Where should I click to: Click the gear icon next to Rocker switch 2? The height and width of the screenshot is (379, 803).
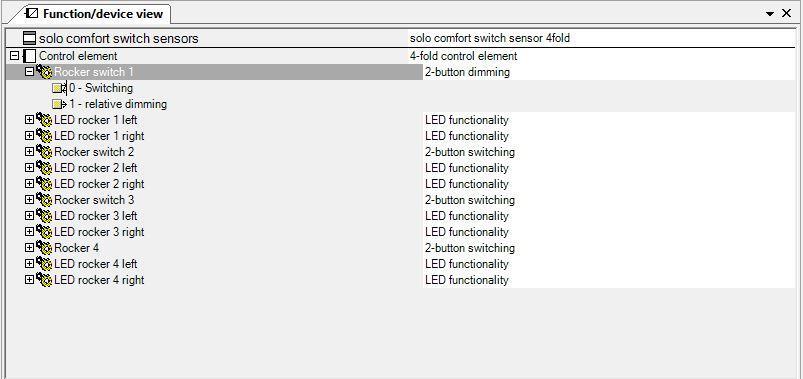44,152
